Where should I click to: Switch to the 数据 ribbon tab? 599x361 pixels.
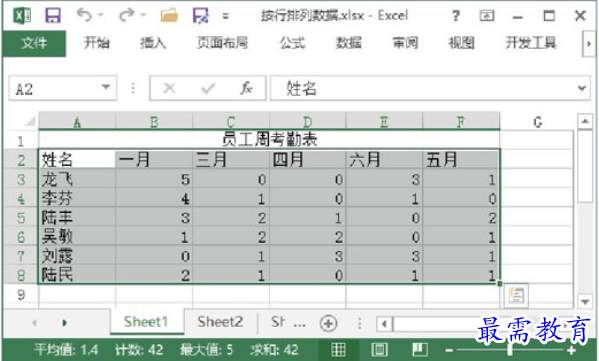(x=348, y=43)
